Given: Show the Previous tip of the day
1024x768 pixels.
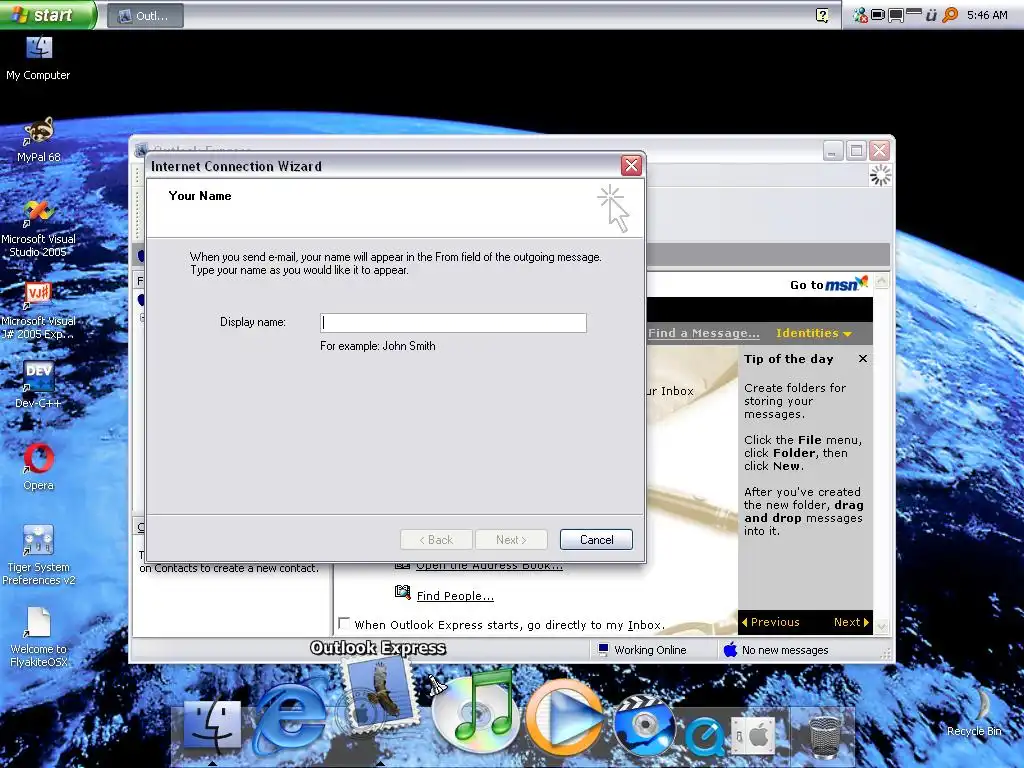Looking at the screenshot, I should click(771, 622).
